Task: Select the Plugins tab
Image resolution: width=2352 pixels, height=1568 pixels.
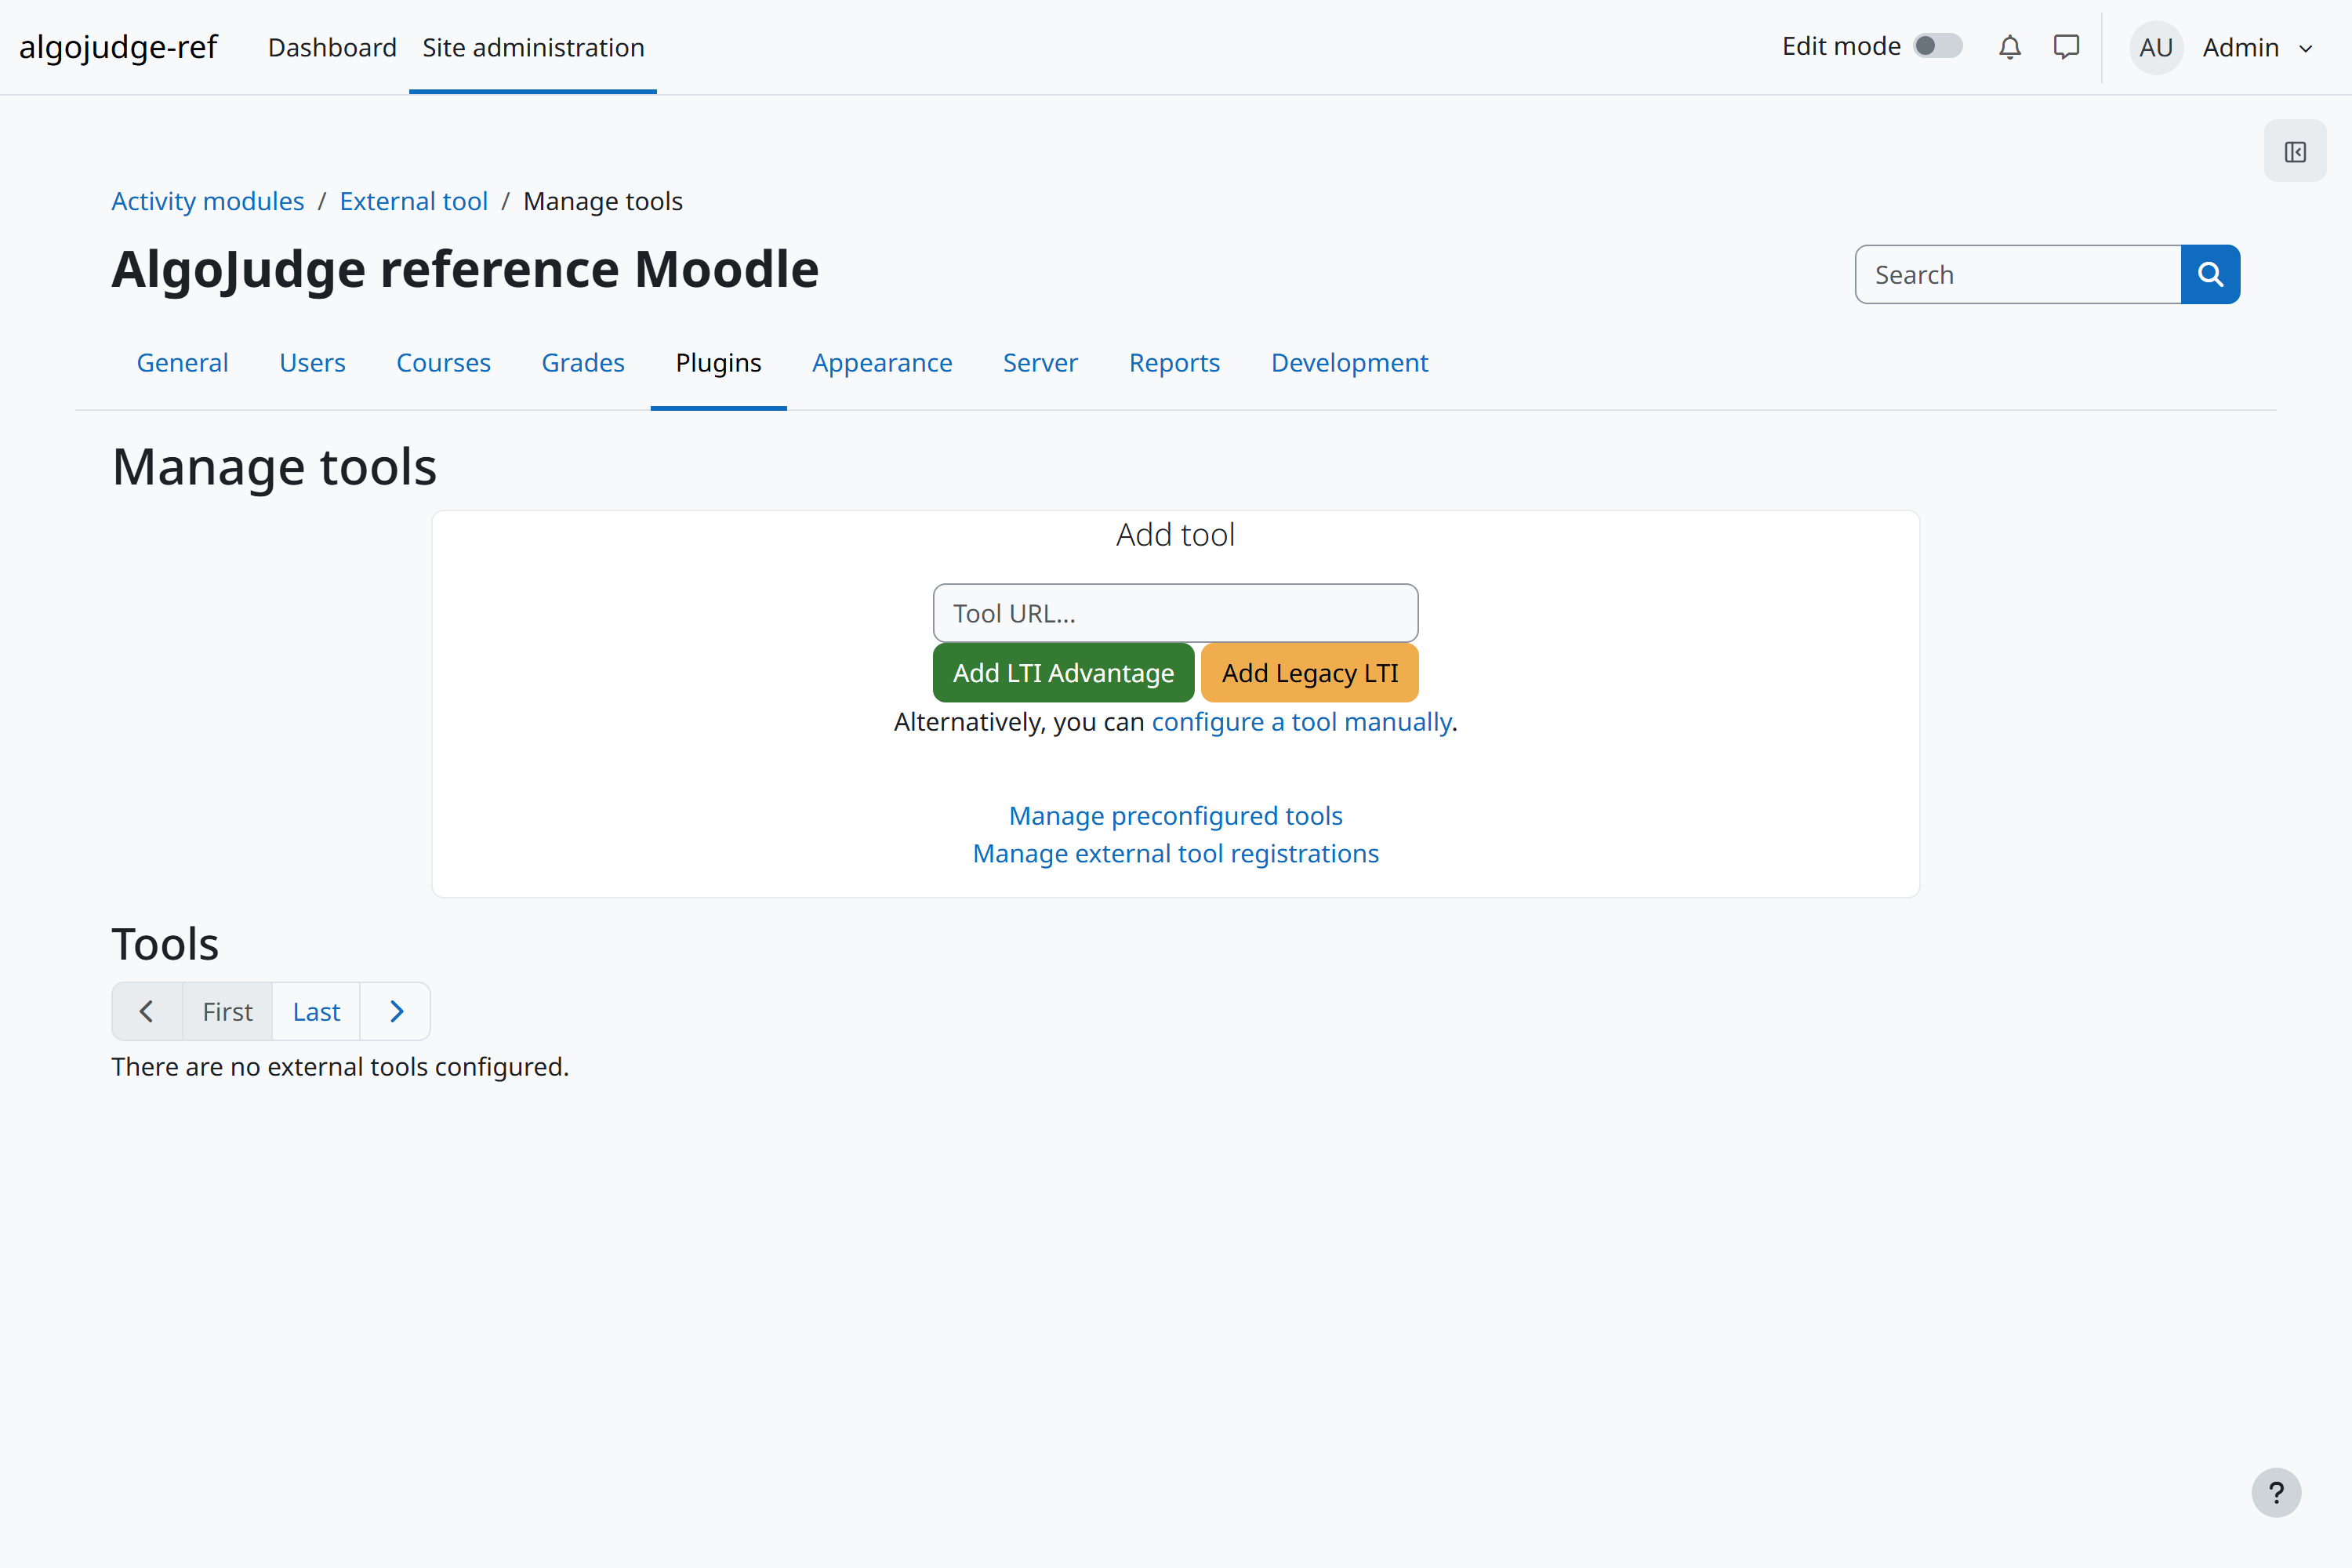Action: (718, 362)
